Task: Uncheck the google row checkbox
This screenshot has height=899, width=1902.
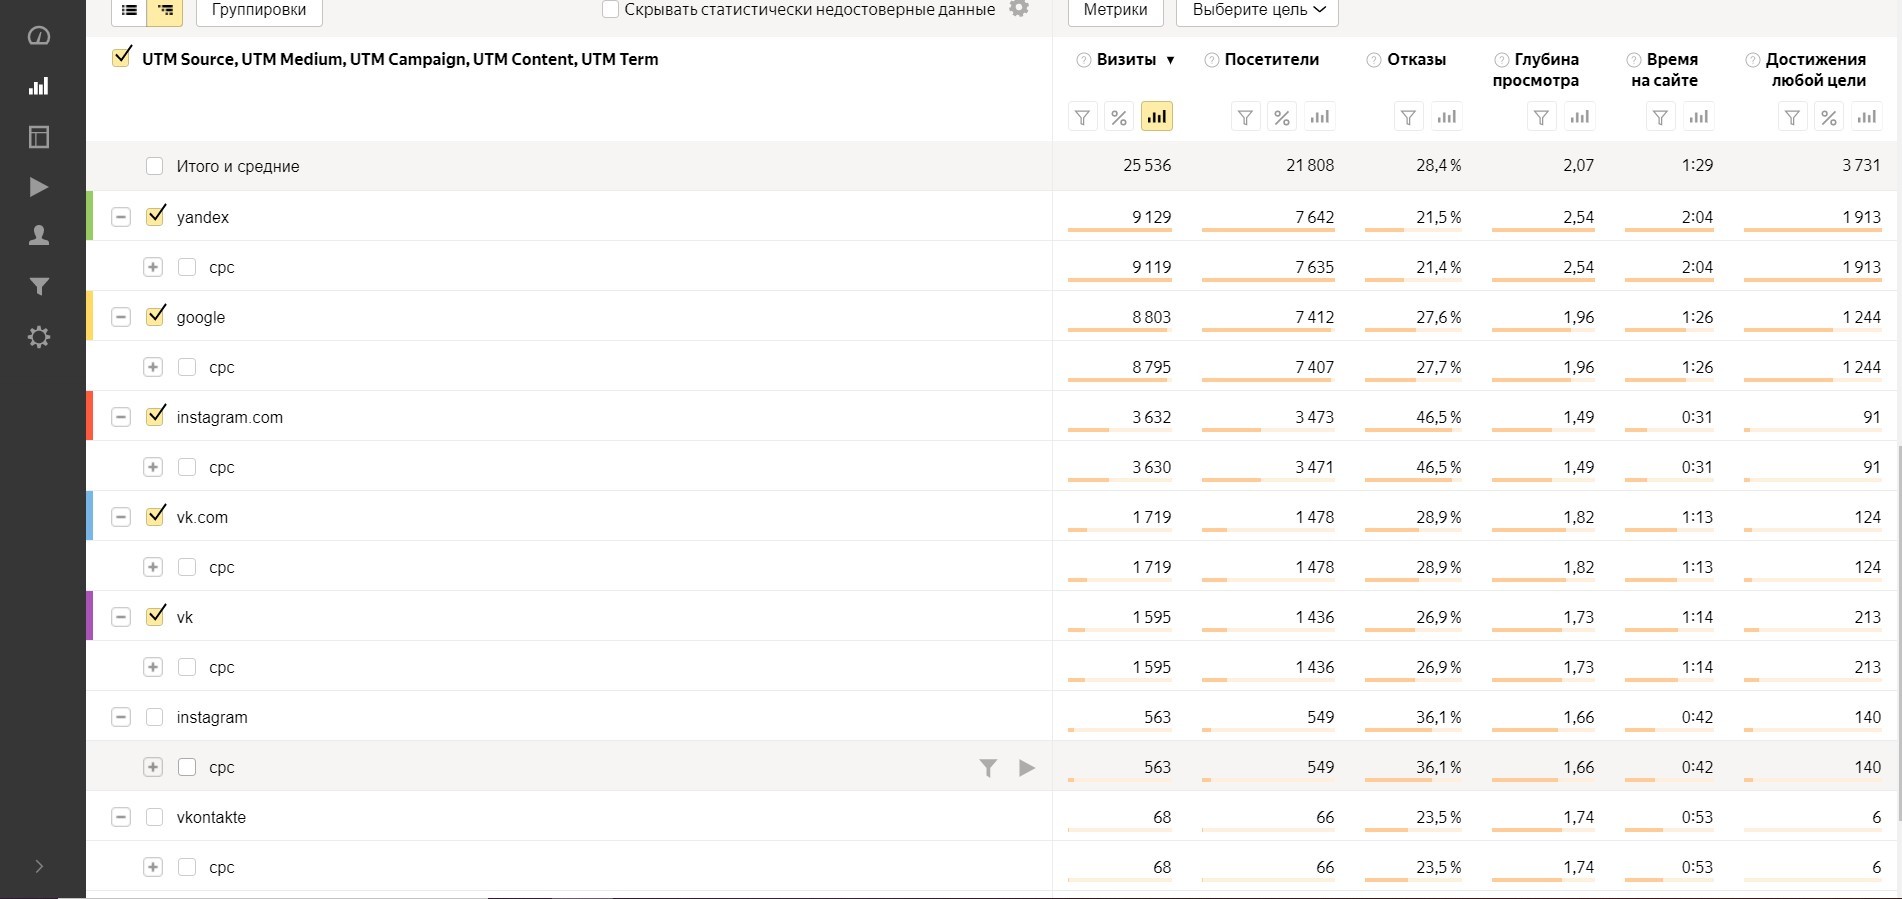Action: (x=155, y=315)
